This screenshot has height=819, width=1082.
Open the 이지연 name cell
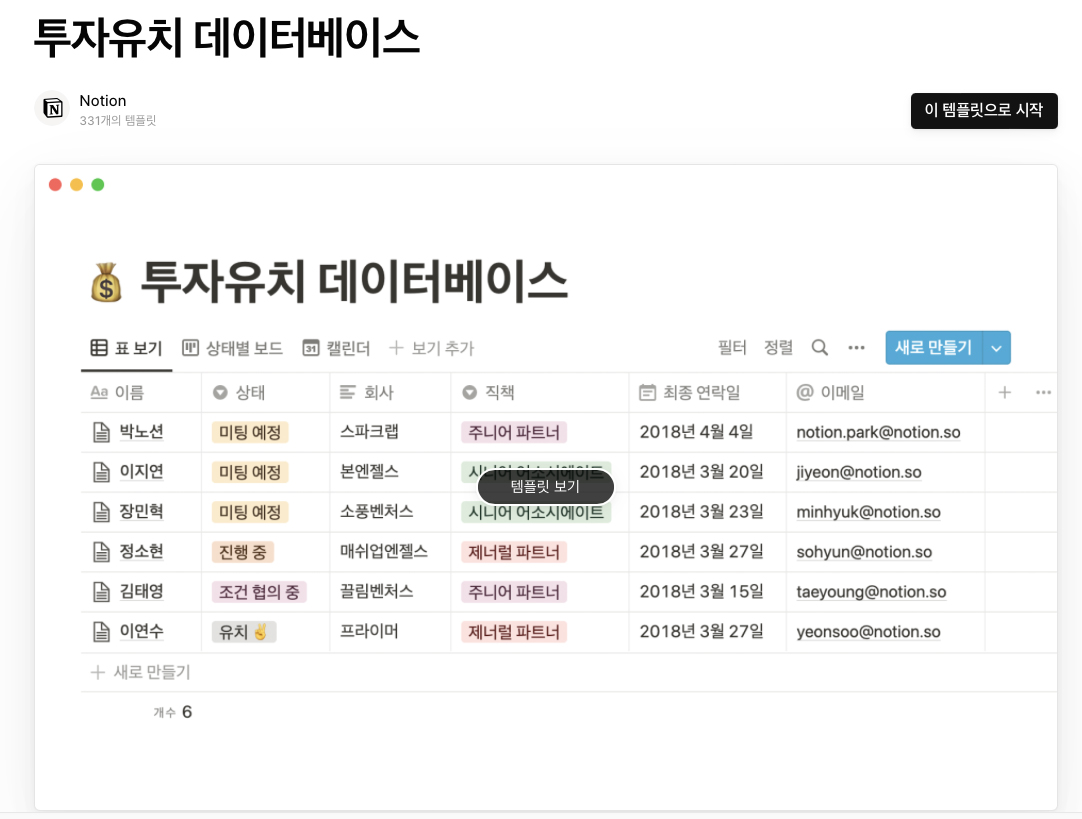(141, 472)
